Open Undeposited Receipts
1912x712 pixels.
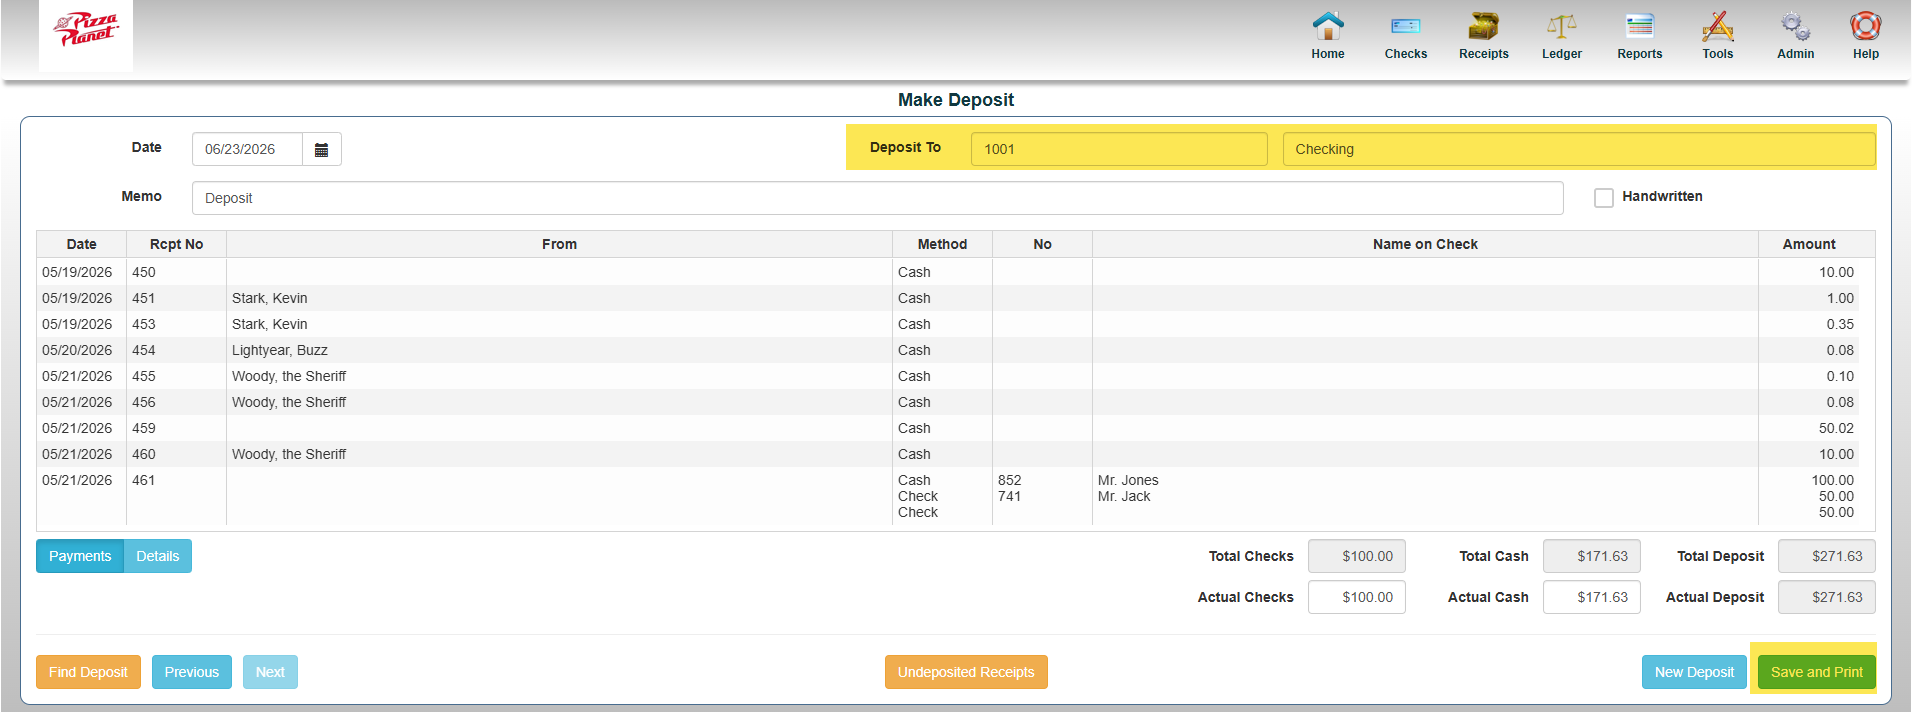[966, 672]
